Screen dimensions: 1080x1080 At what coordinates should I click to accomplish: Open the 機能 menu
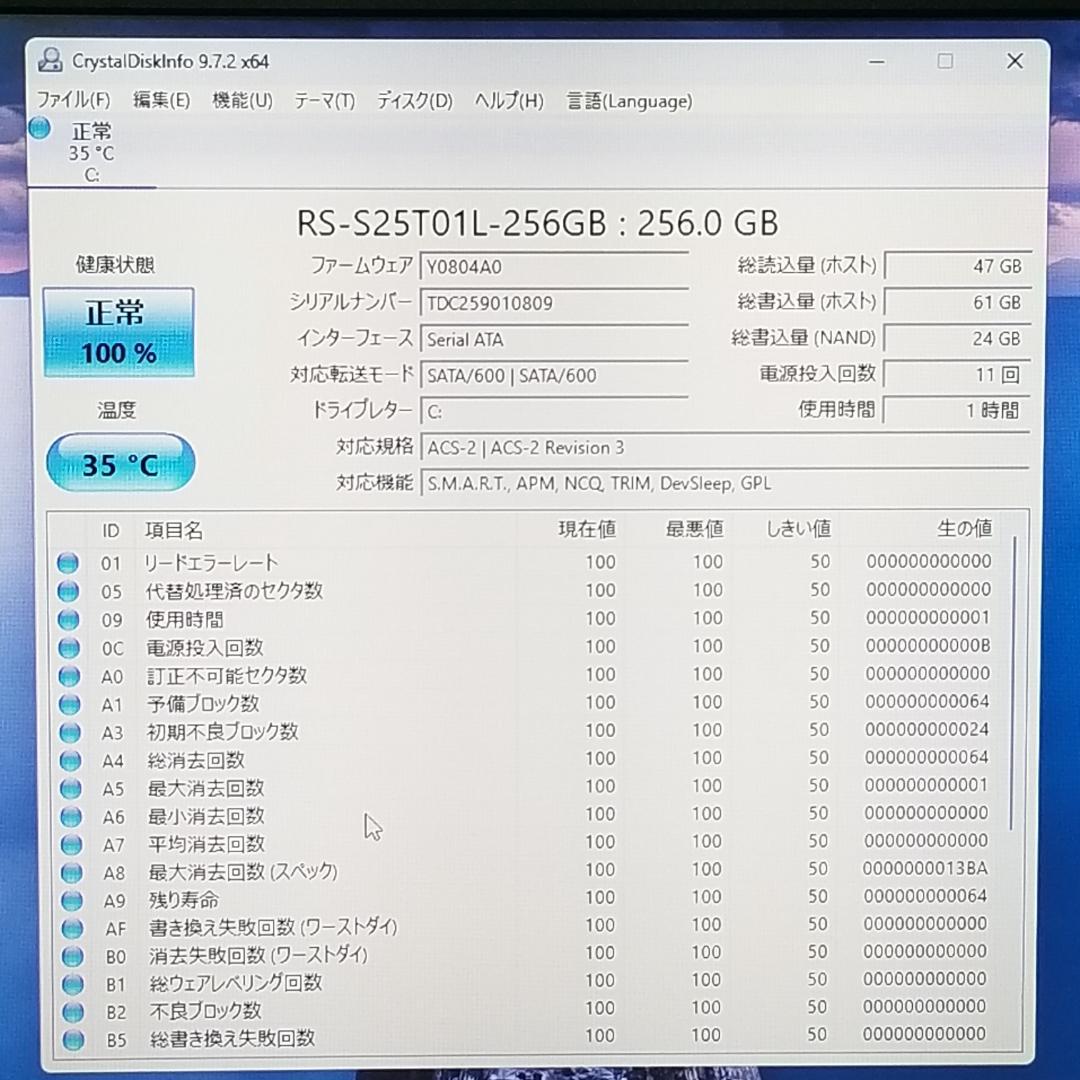tap(242, 101)
